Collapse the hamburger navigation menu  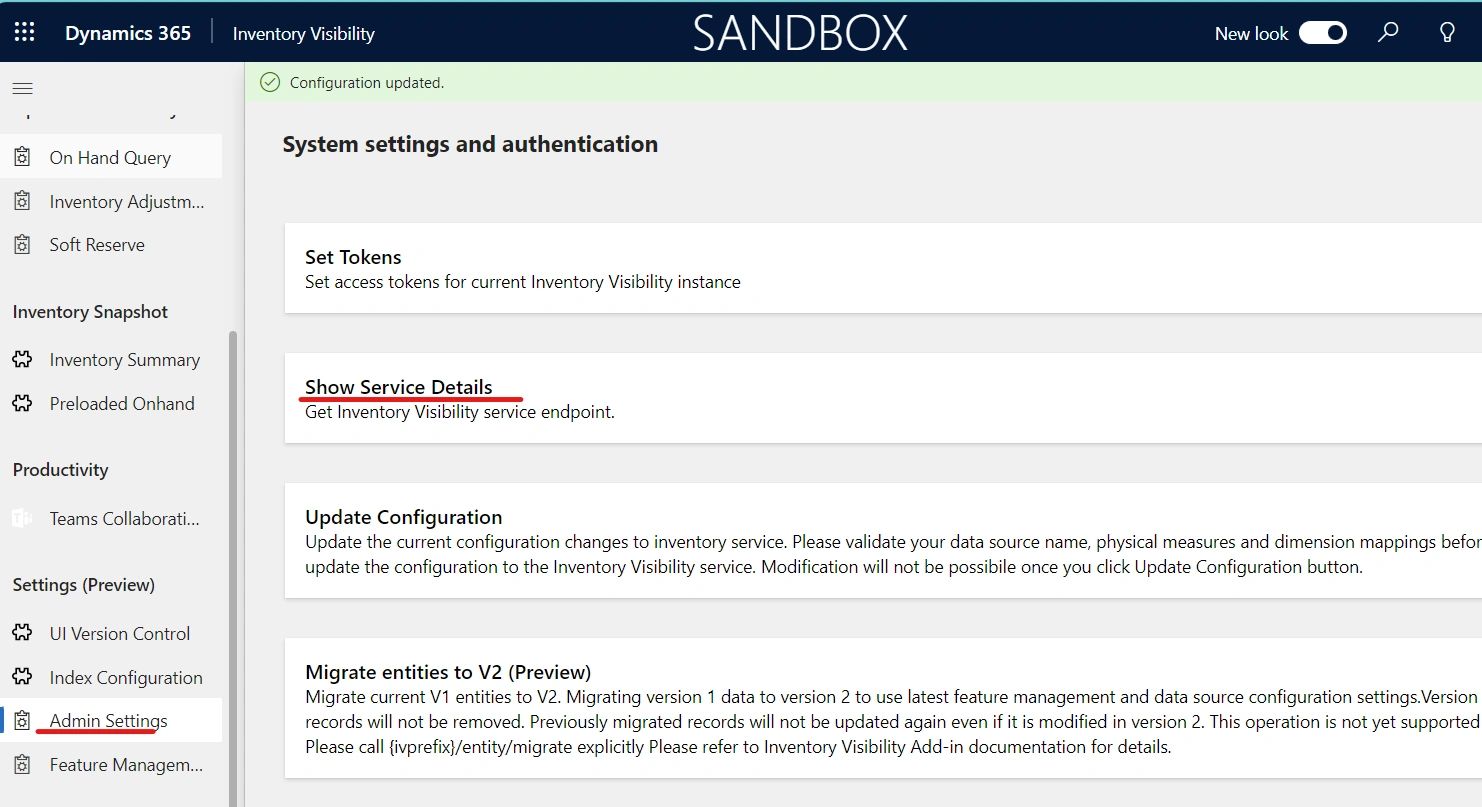click(x=22, y=89)
